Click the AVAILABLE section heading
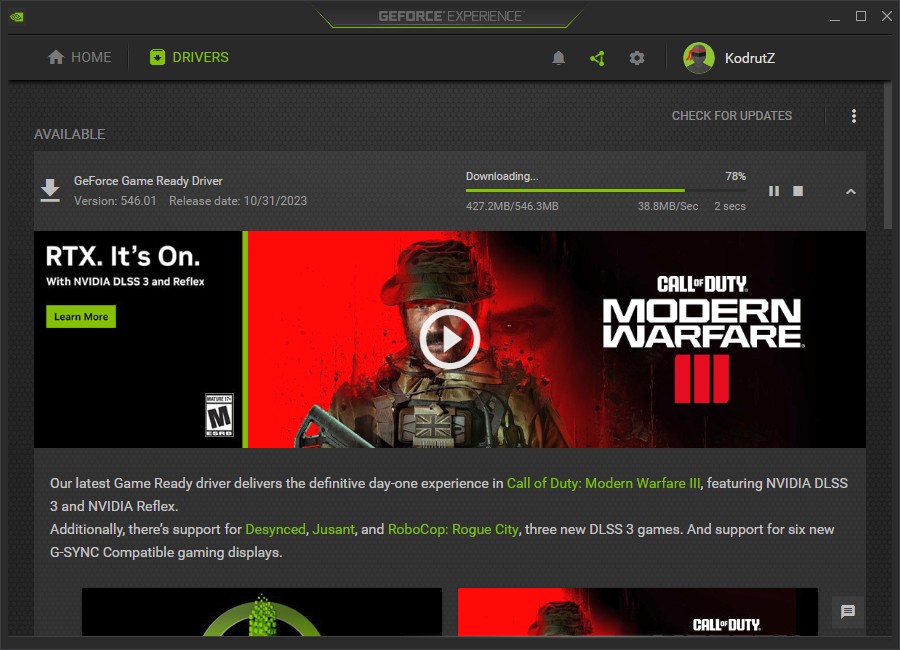The height and width of the screenshot is (650, 900). (x=69, y=134)
